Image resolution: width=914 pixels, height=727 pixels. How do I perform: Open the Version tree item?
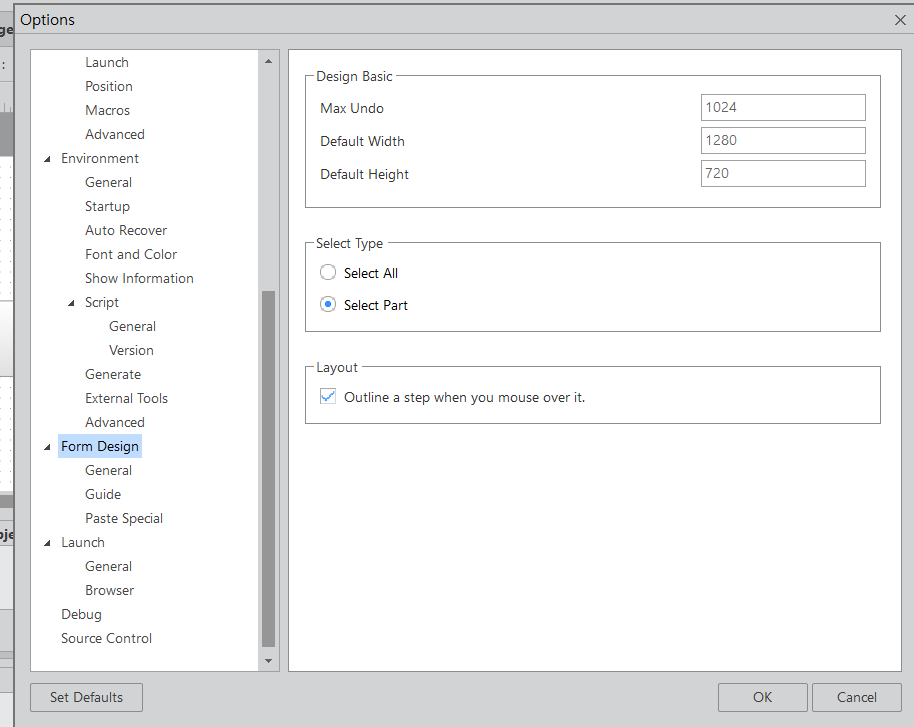tap(131, 350)
